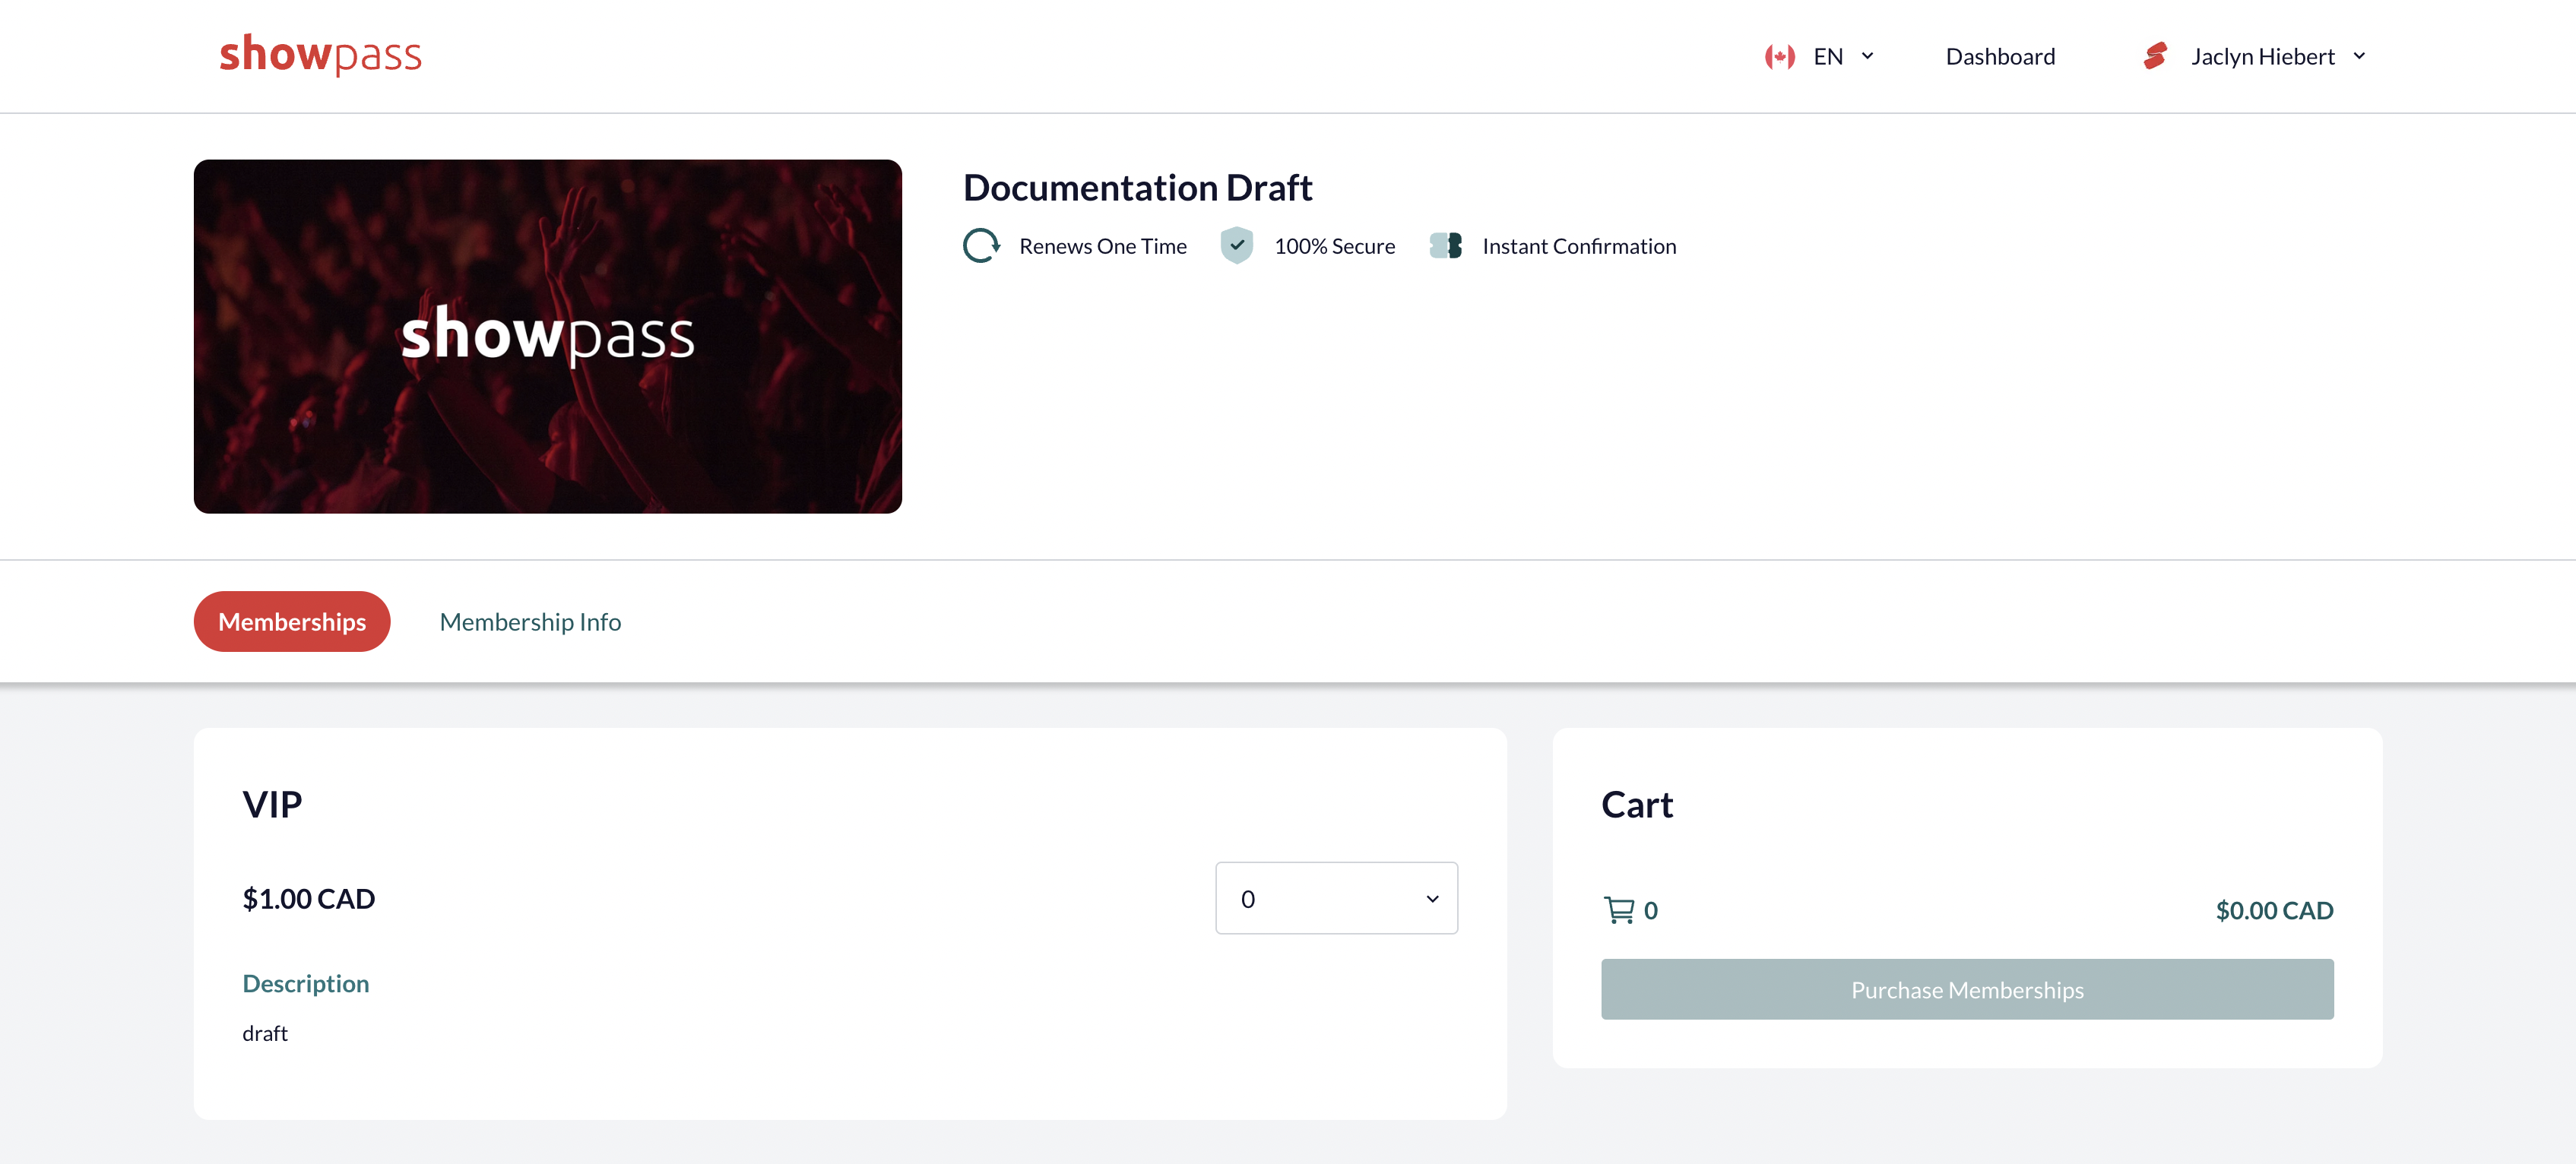The height and width of the screenshot is (1164, 2576).
Task: Click the 'VIP' membership heading
Action: click(272, 805)
